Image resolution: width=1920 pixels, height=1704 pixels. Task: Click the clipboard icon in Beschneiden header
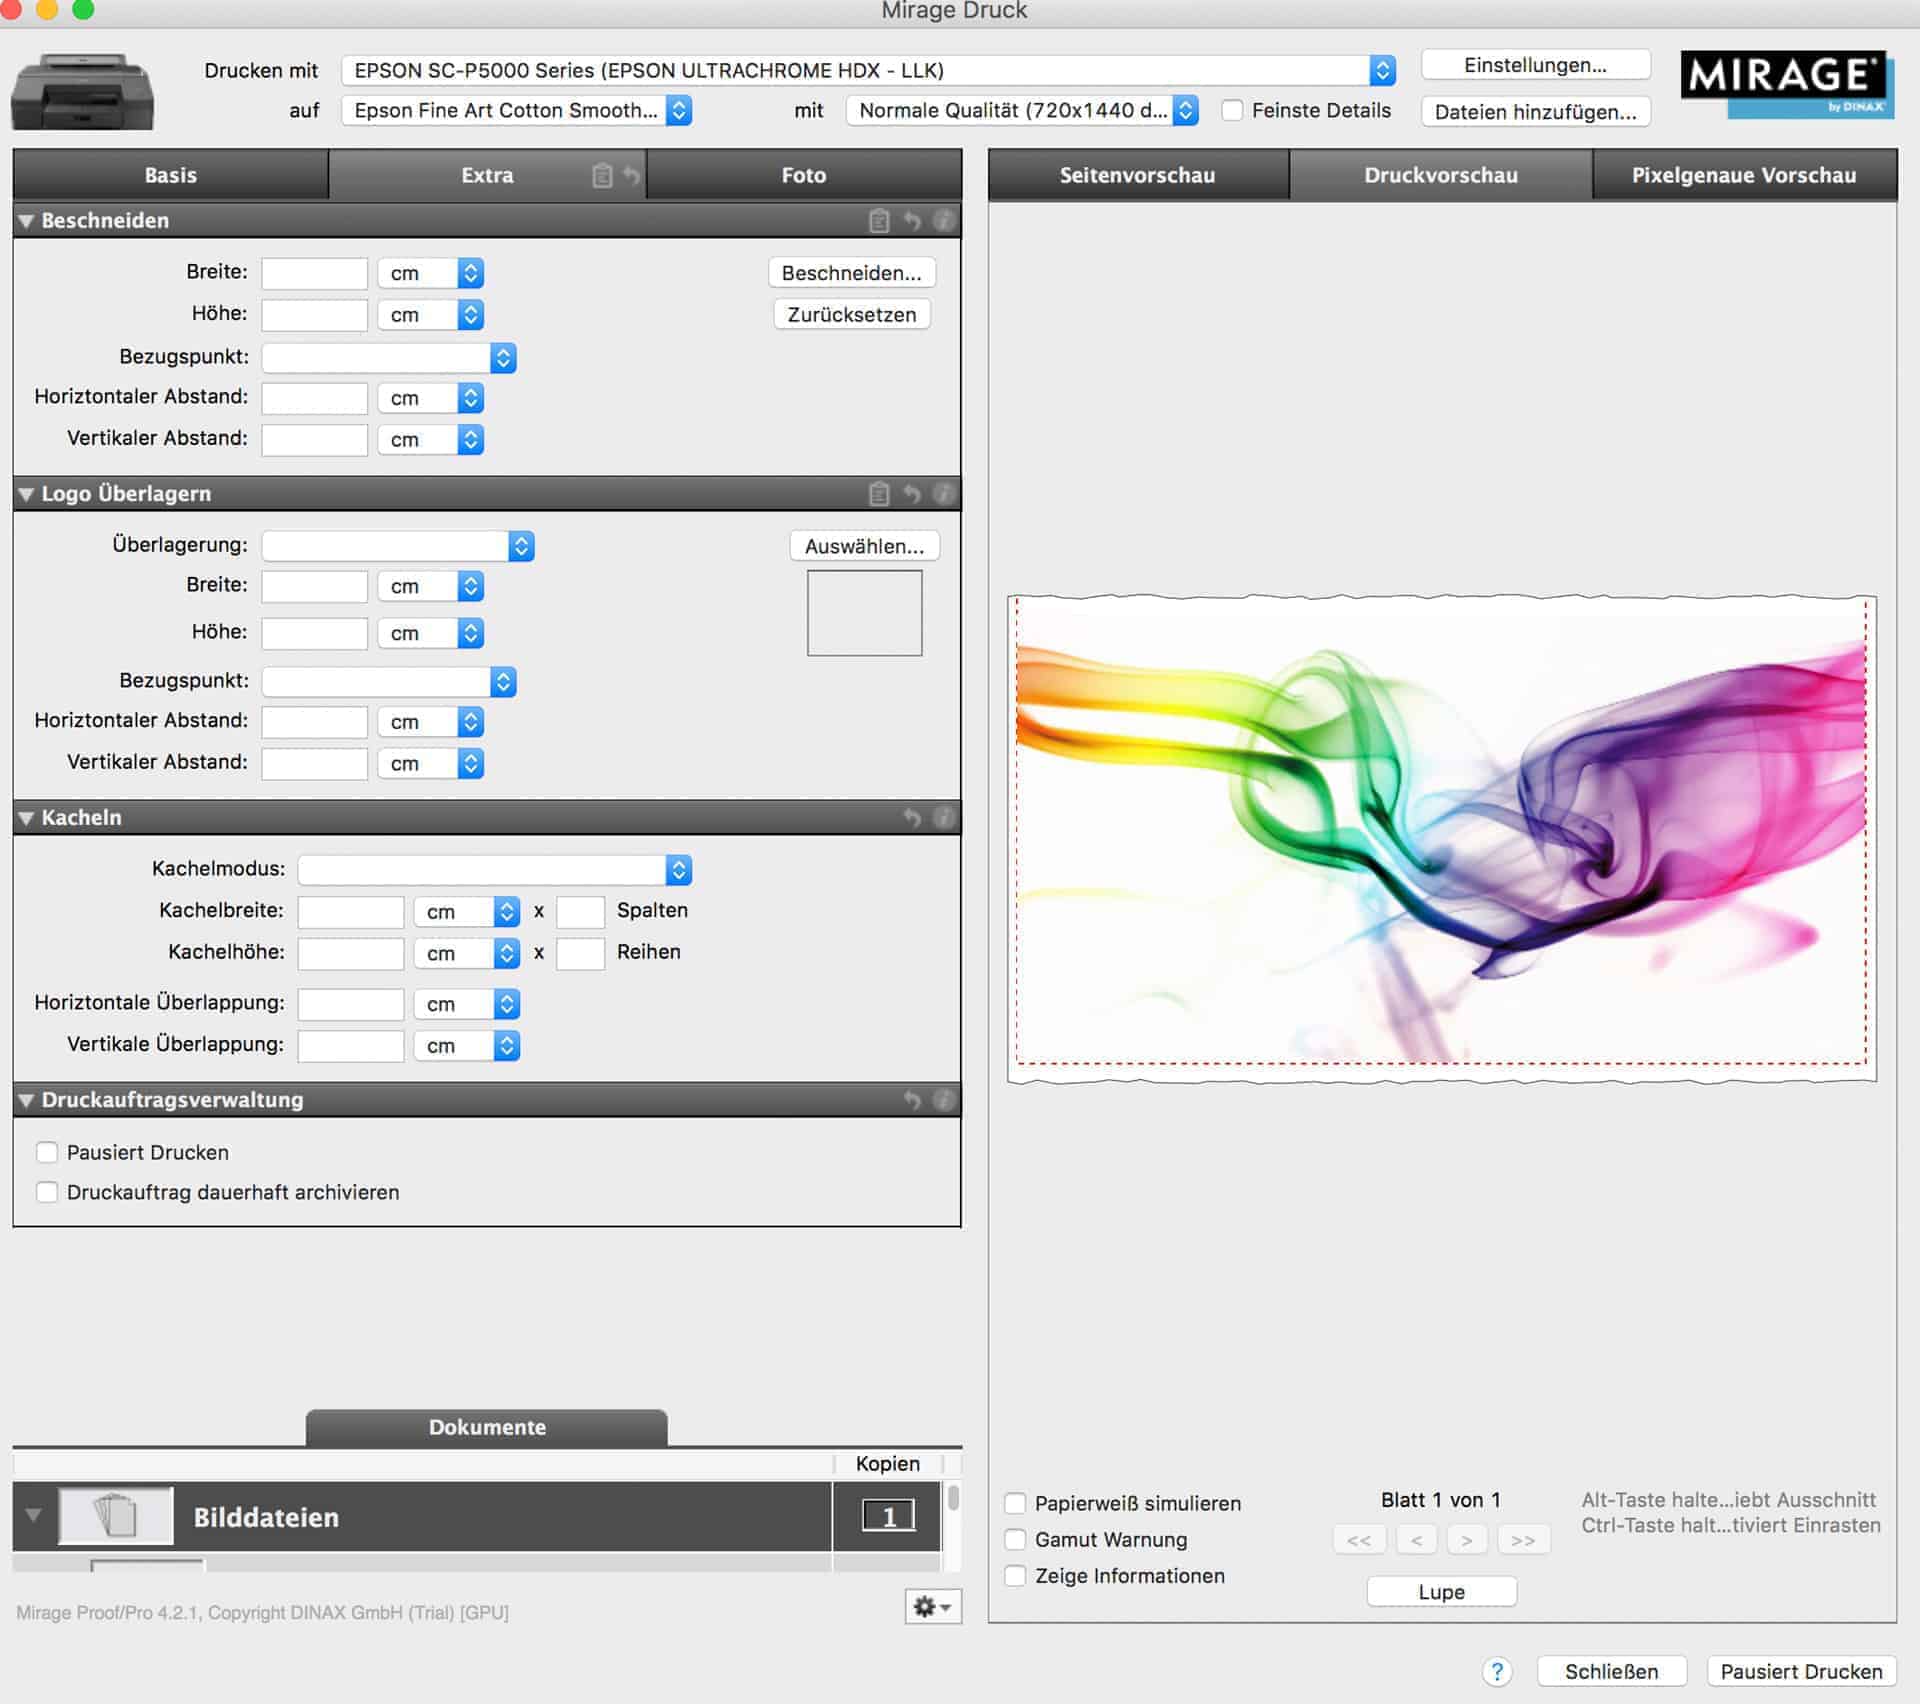(x=879, y=221)
